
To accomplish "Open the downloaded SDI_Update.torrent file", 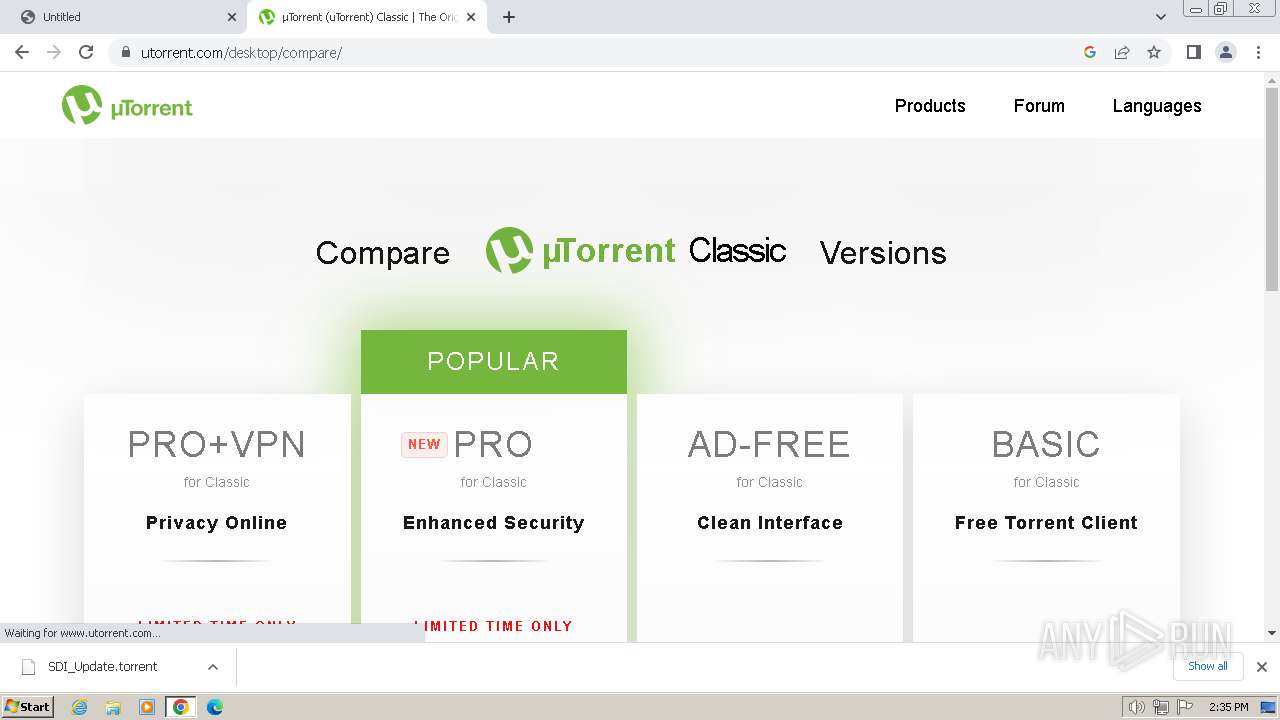I will pos(102,667).
